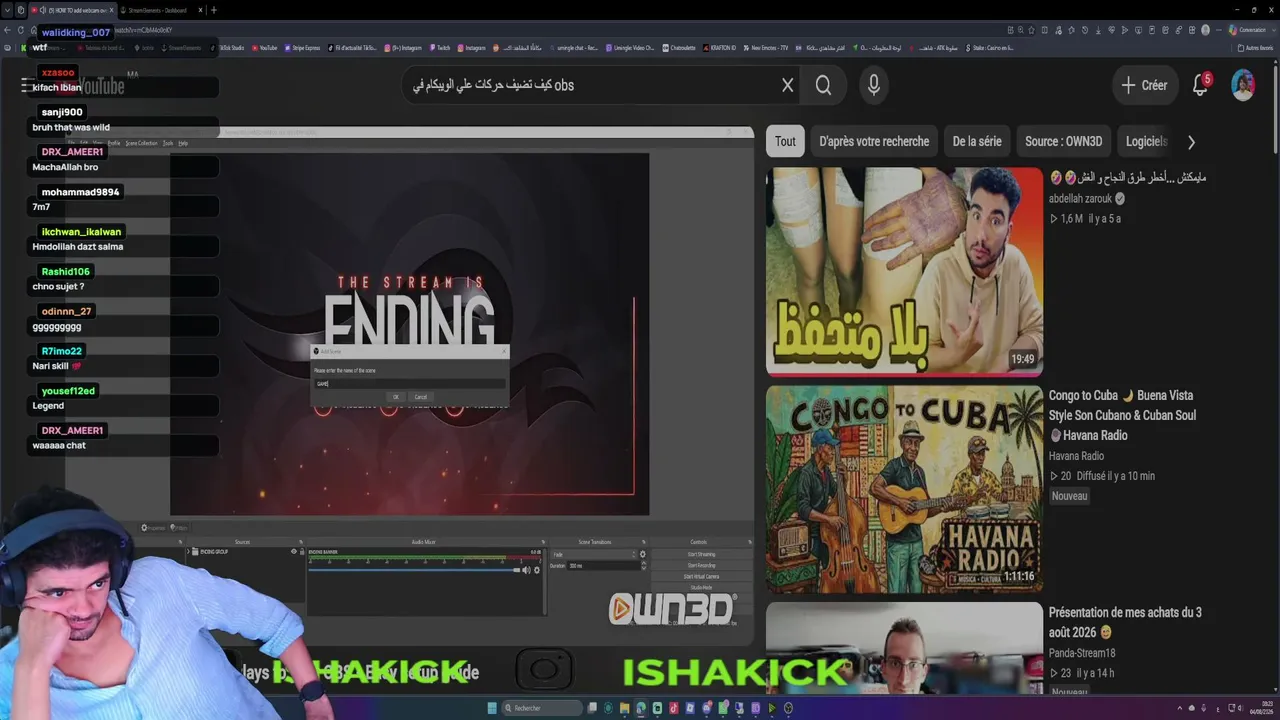Screen dimensions: 1280x720
Task: Select the 'D'après votre recherche' chip
Action: click(x=874, y=142)
